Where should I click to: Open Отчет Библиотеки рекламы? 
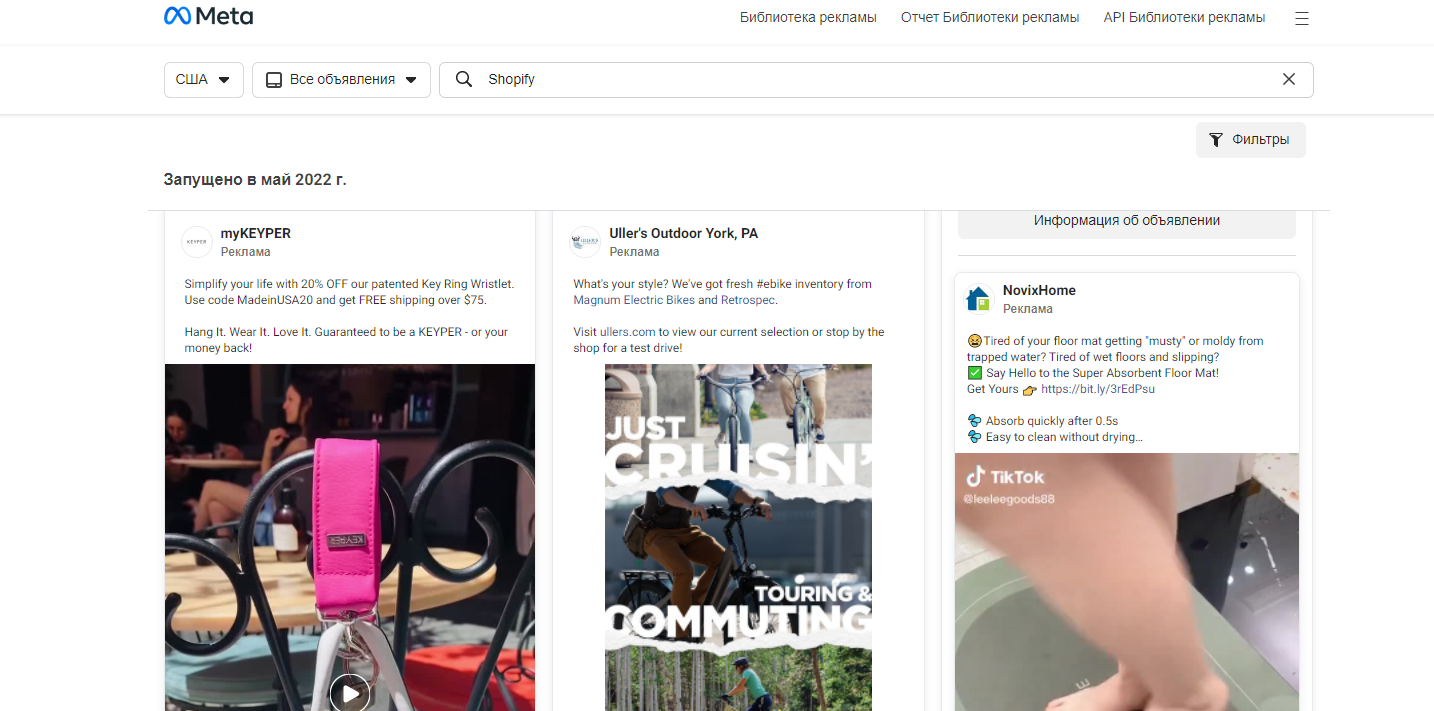pos(988,17)
